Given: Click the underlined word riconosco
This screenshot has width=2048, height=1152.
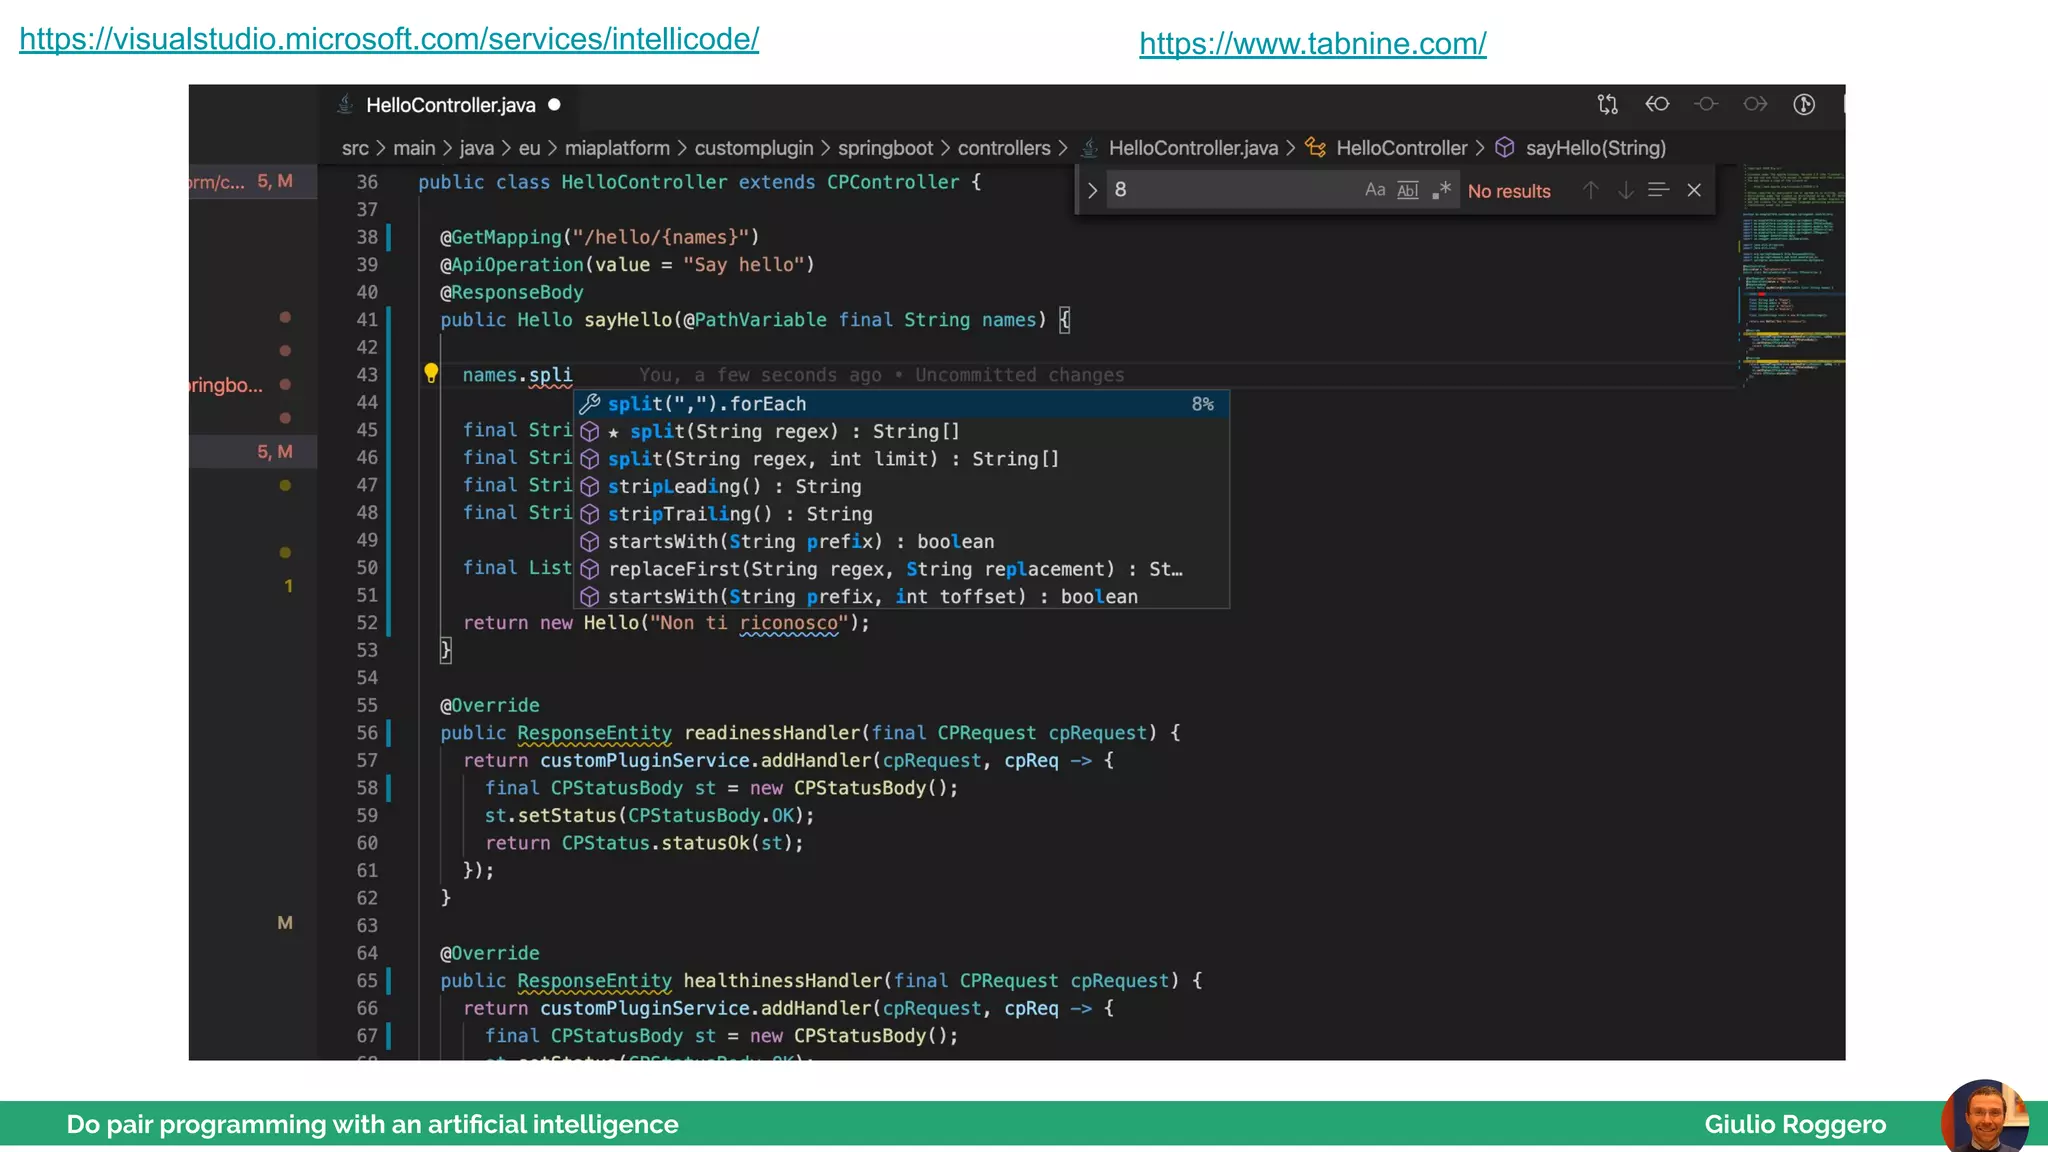Looking at the screenshot, I should pos(789,623).
